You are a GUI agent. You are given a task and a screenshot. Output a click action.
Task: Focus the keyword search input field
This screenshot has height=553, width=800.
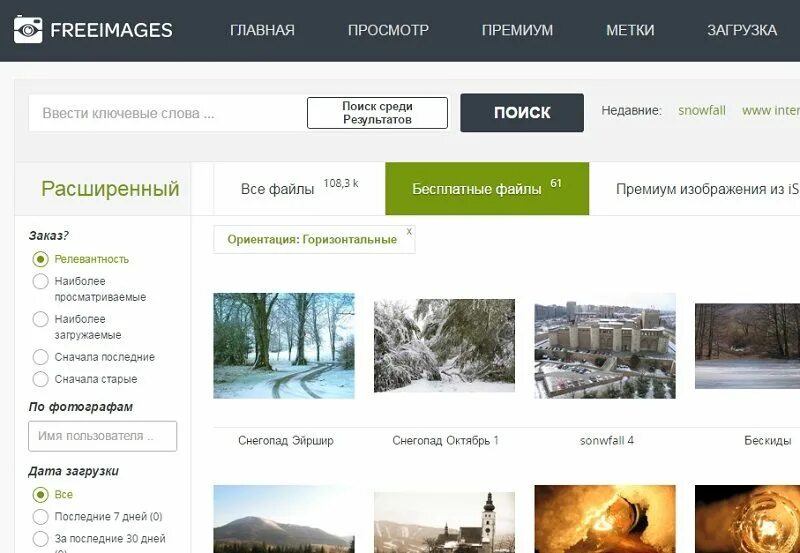[x=167, y=113]
